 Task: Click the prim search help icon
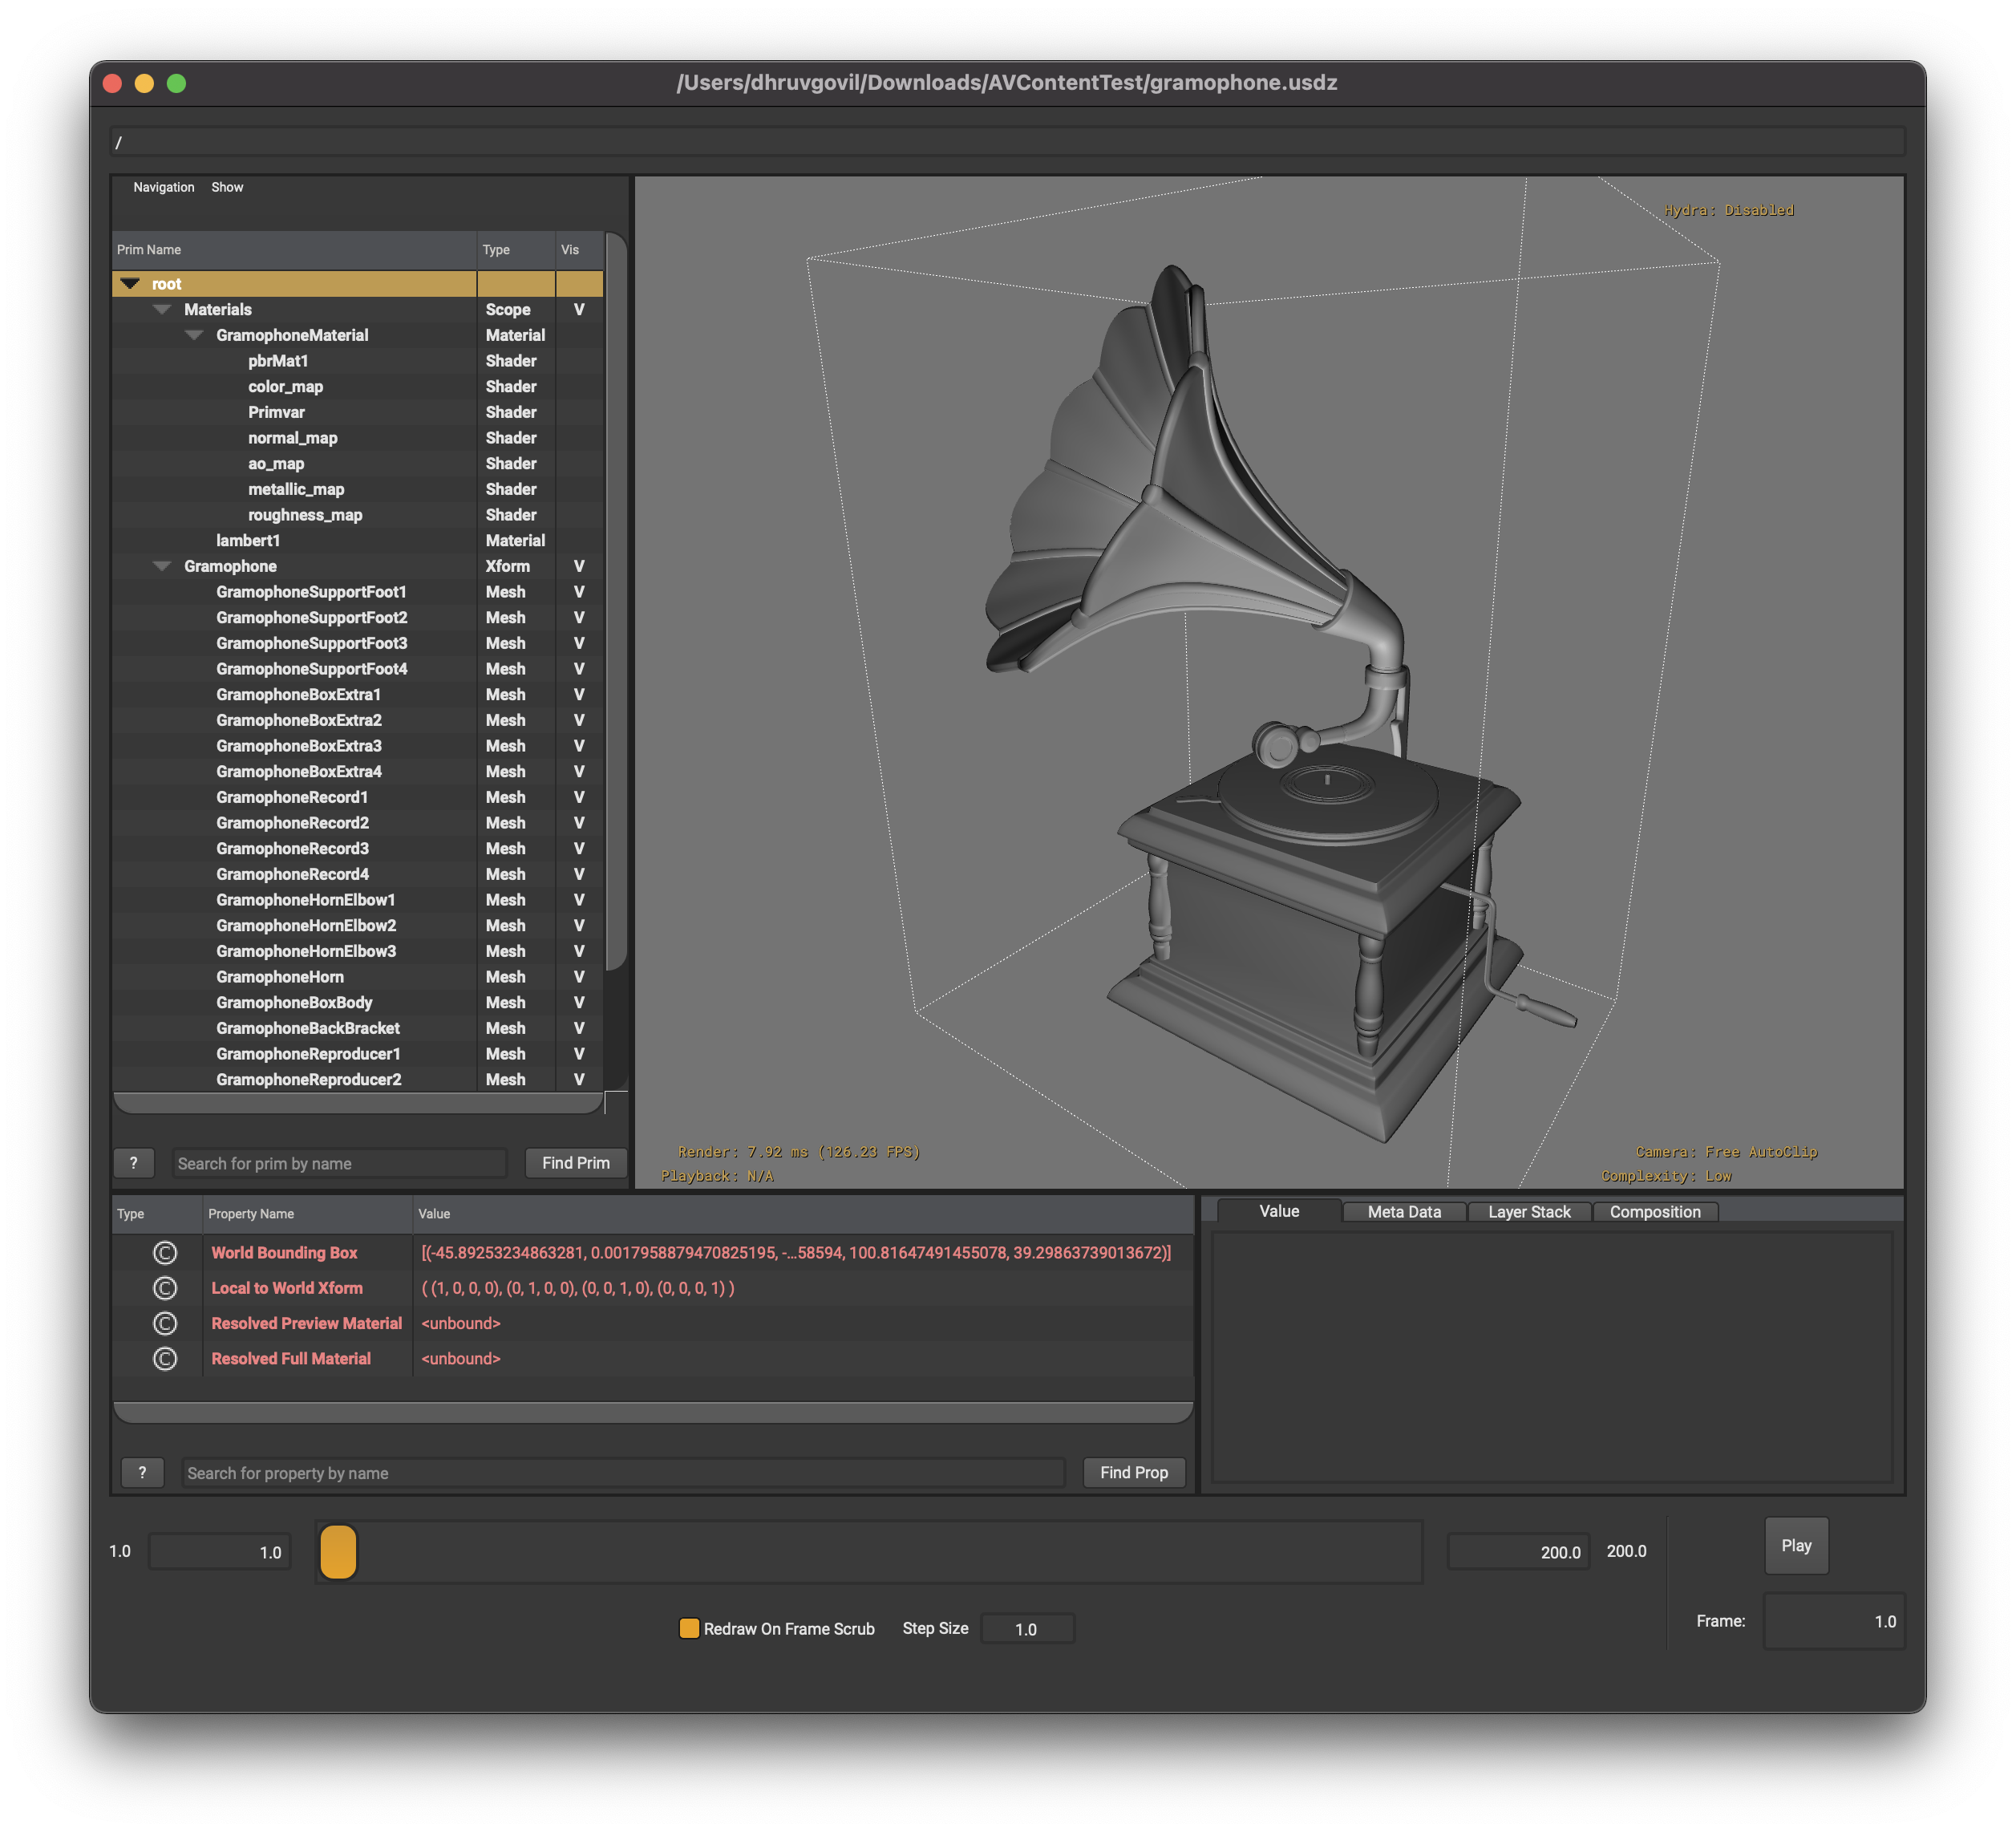coord(135,1163)
